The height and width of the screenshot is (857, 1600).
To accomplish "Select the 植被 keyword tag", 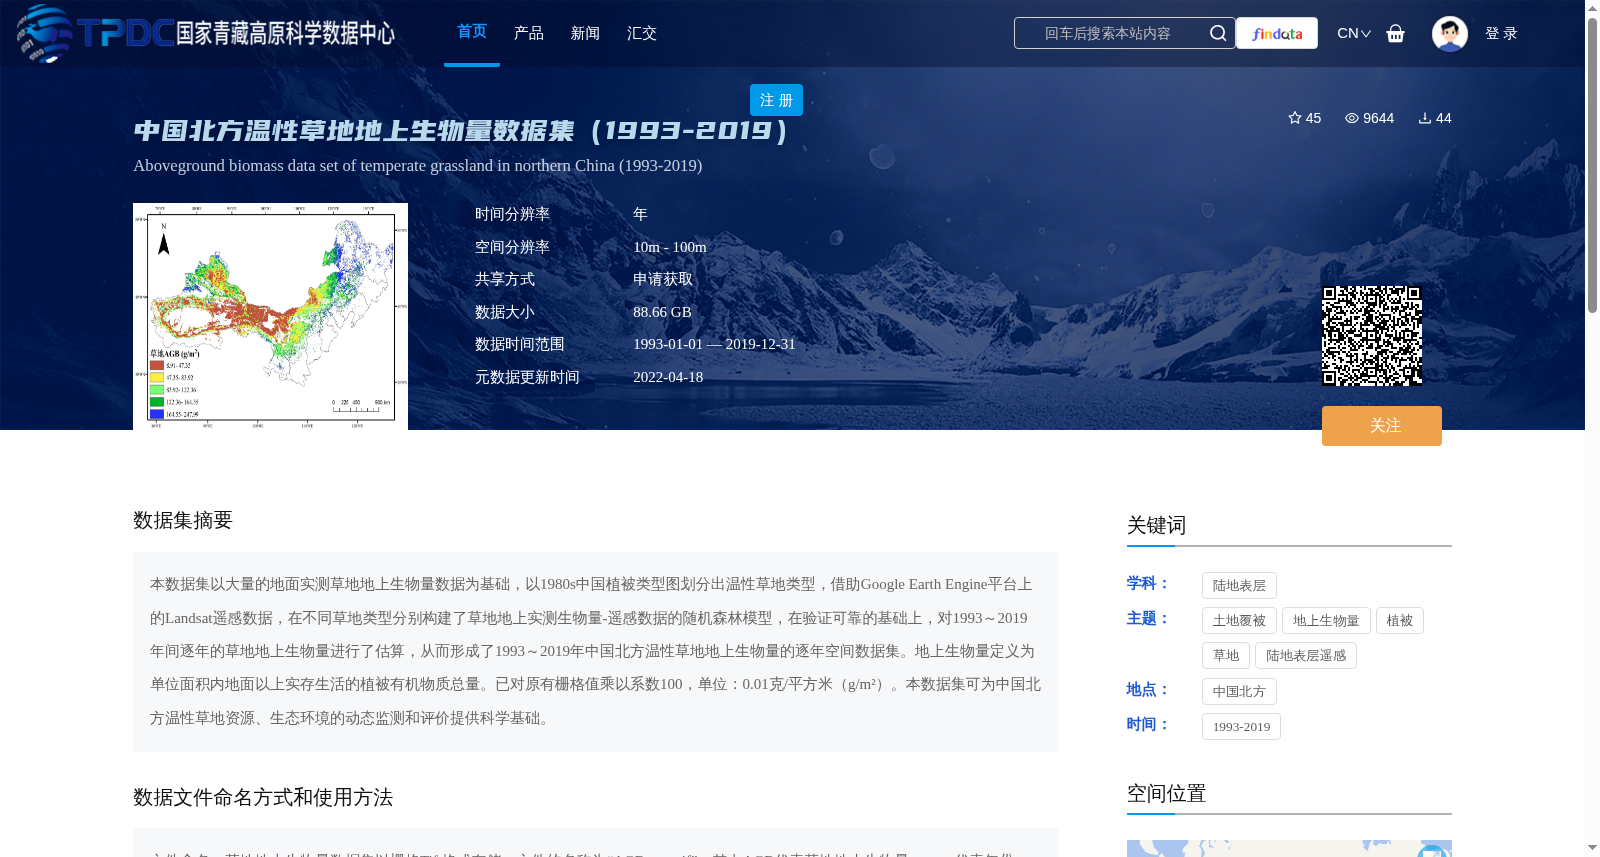I will click(x=1400, y=621).
